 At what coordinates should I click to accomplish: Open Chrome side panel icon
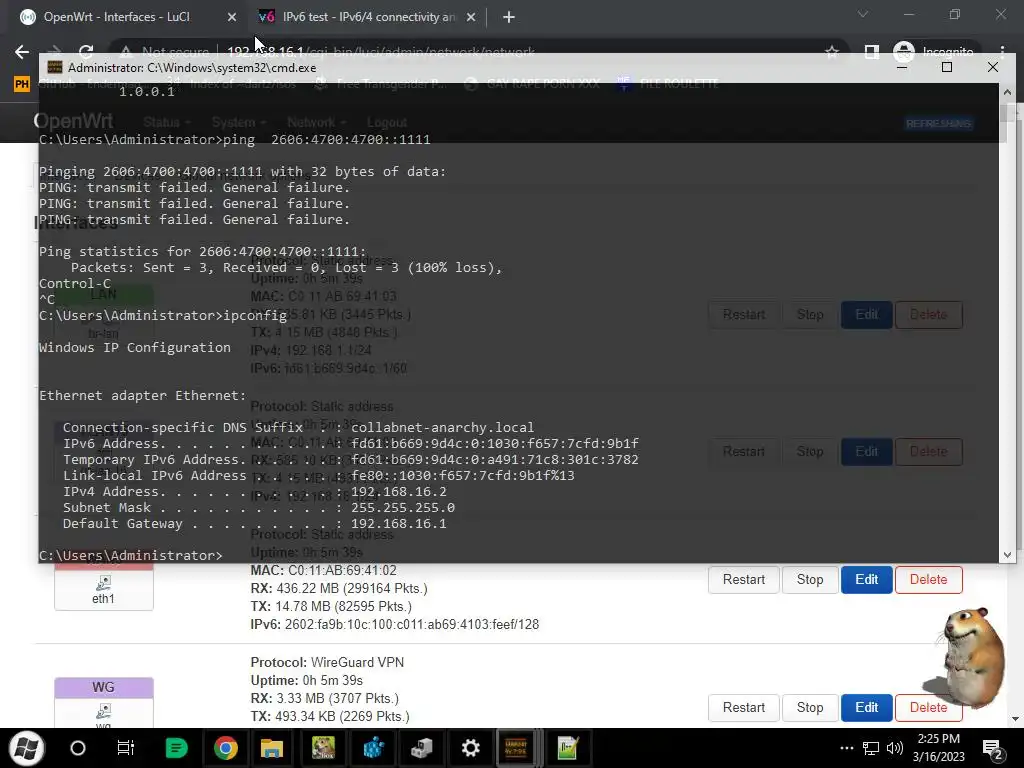871,52
